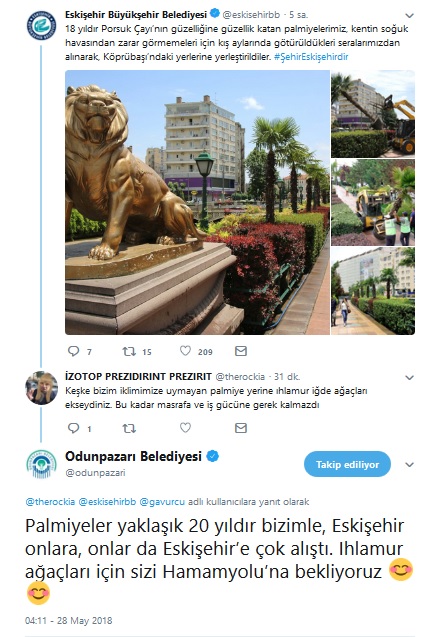Open Odunpazarı Belediyesi profile avatar

point(42,464)
